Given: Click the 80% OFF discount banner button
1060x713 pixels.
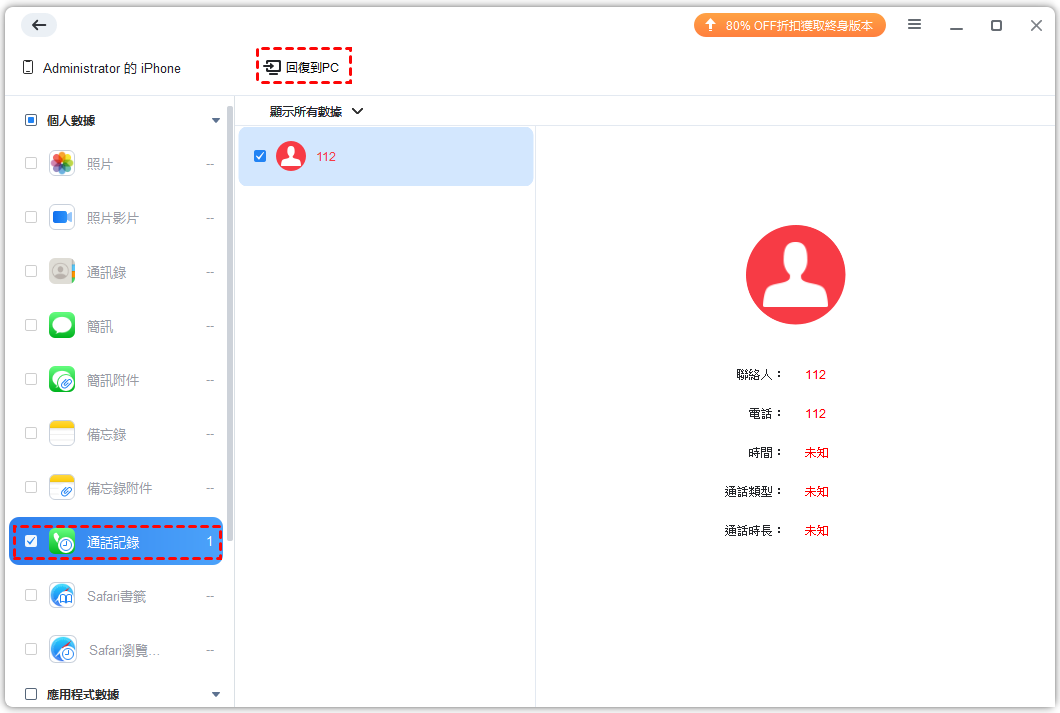Looking at the screenshot, I should [x=789, y=25].
